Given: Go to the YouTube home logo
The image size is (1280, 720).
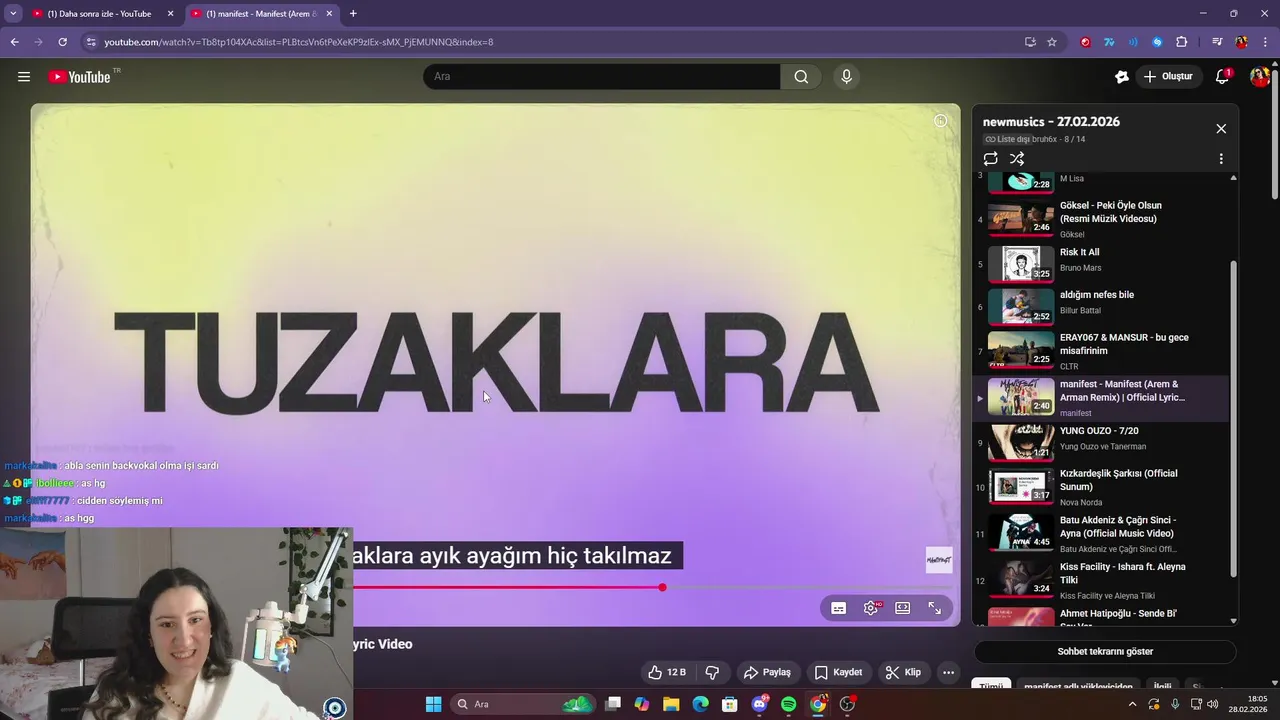Looking at the screenshot, I should 80,77.
